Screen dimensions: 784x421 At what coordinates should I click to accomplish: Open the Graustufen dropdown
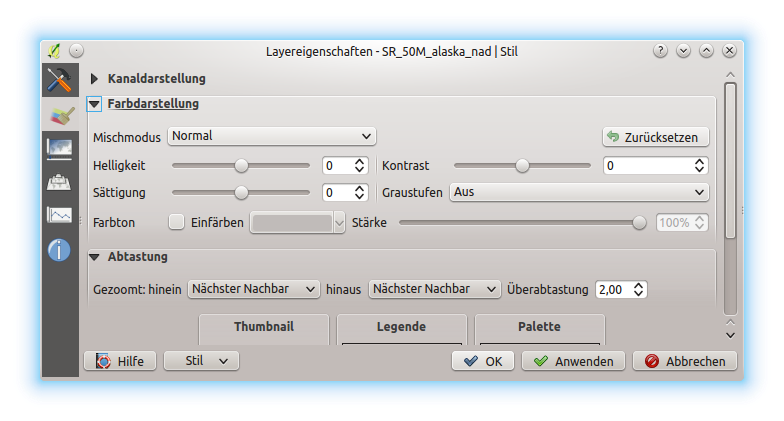578,192
